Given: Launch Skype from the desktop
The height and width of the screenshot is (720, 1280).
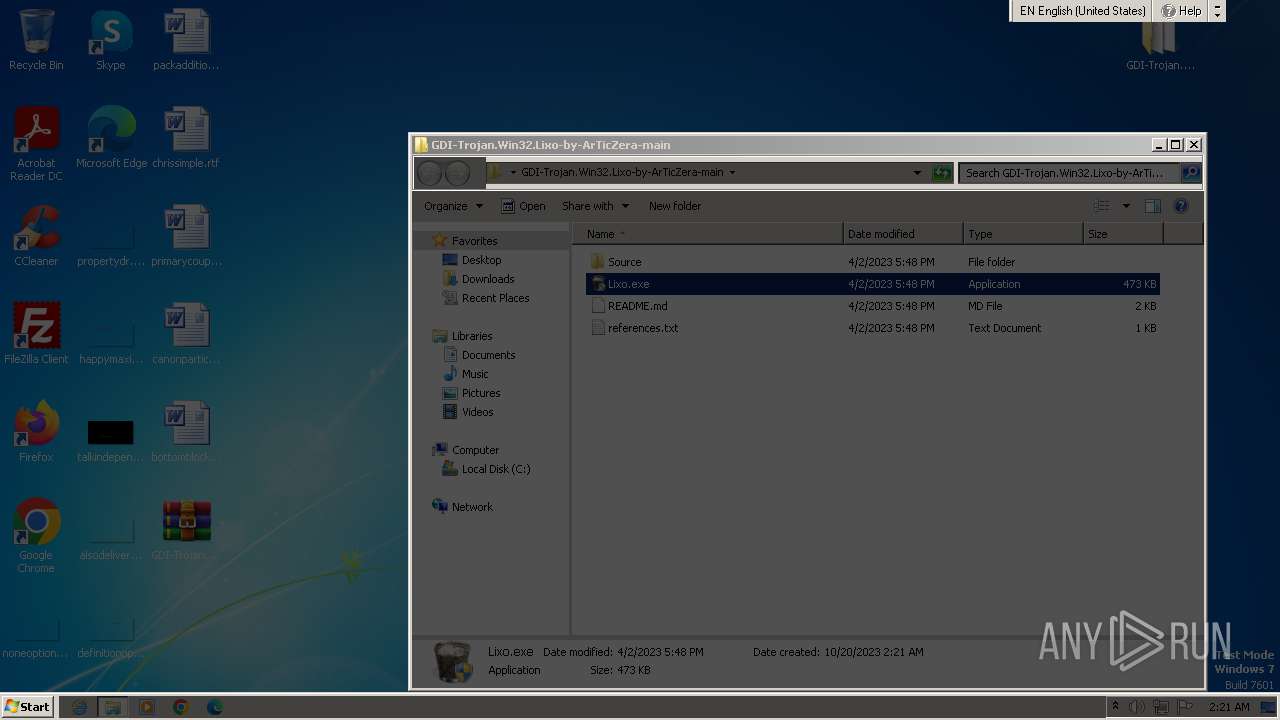Looking at the screenshot, I should tap(110, 41).
